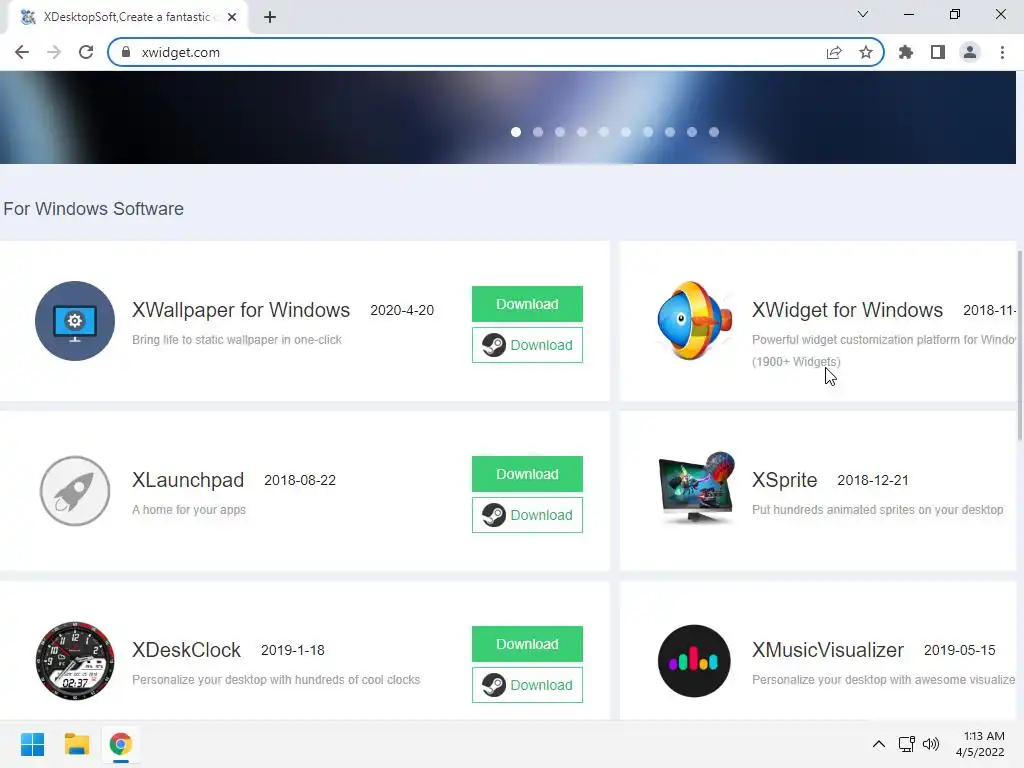Viewport: 1024px width, 768px height.
Task: Click the volume speaker tray icon
Action: coord(931,744)
